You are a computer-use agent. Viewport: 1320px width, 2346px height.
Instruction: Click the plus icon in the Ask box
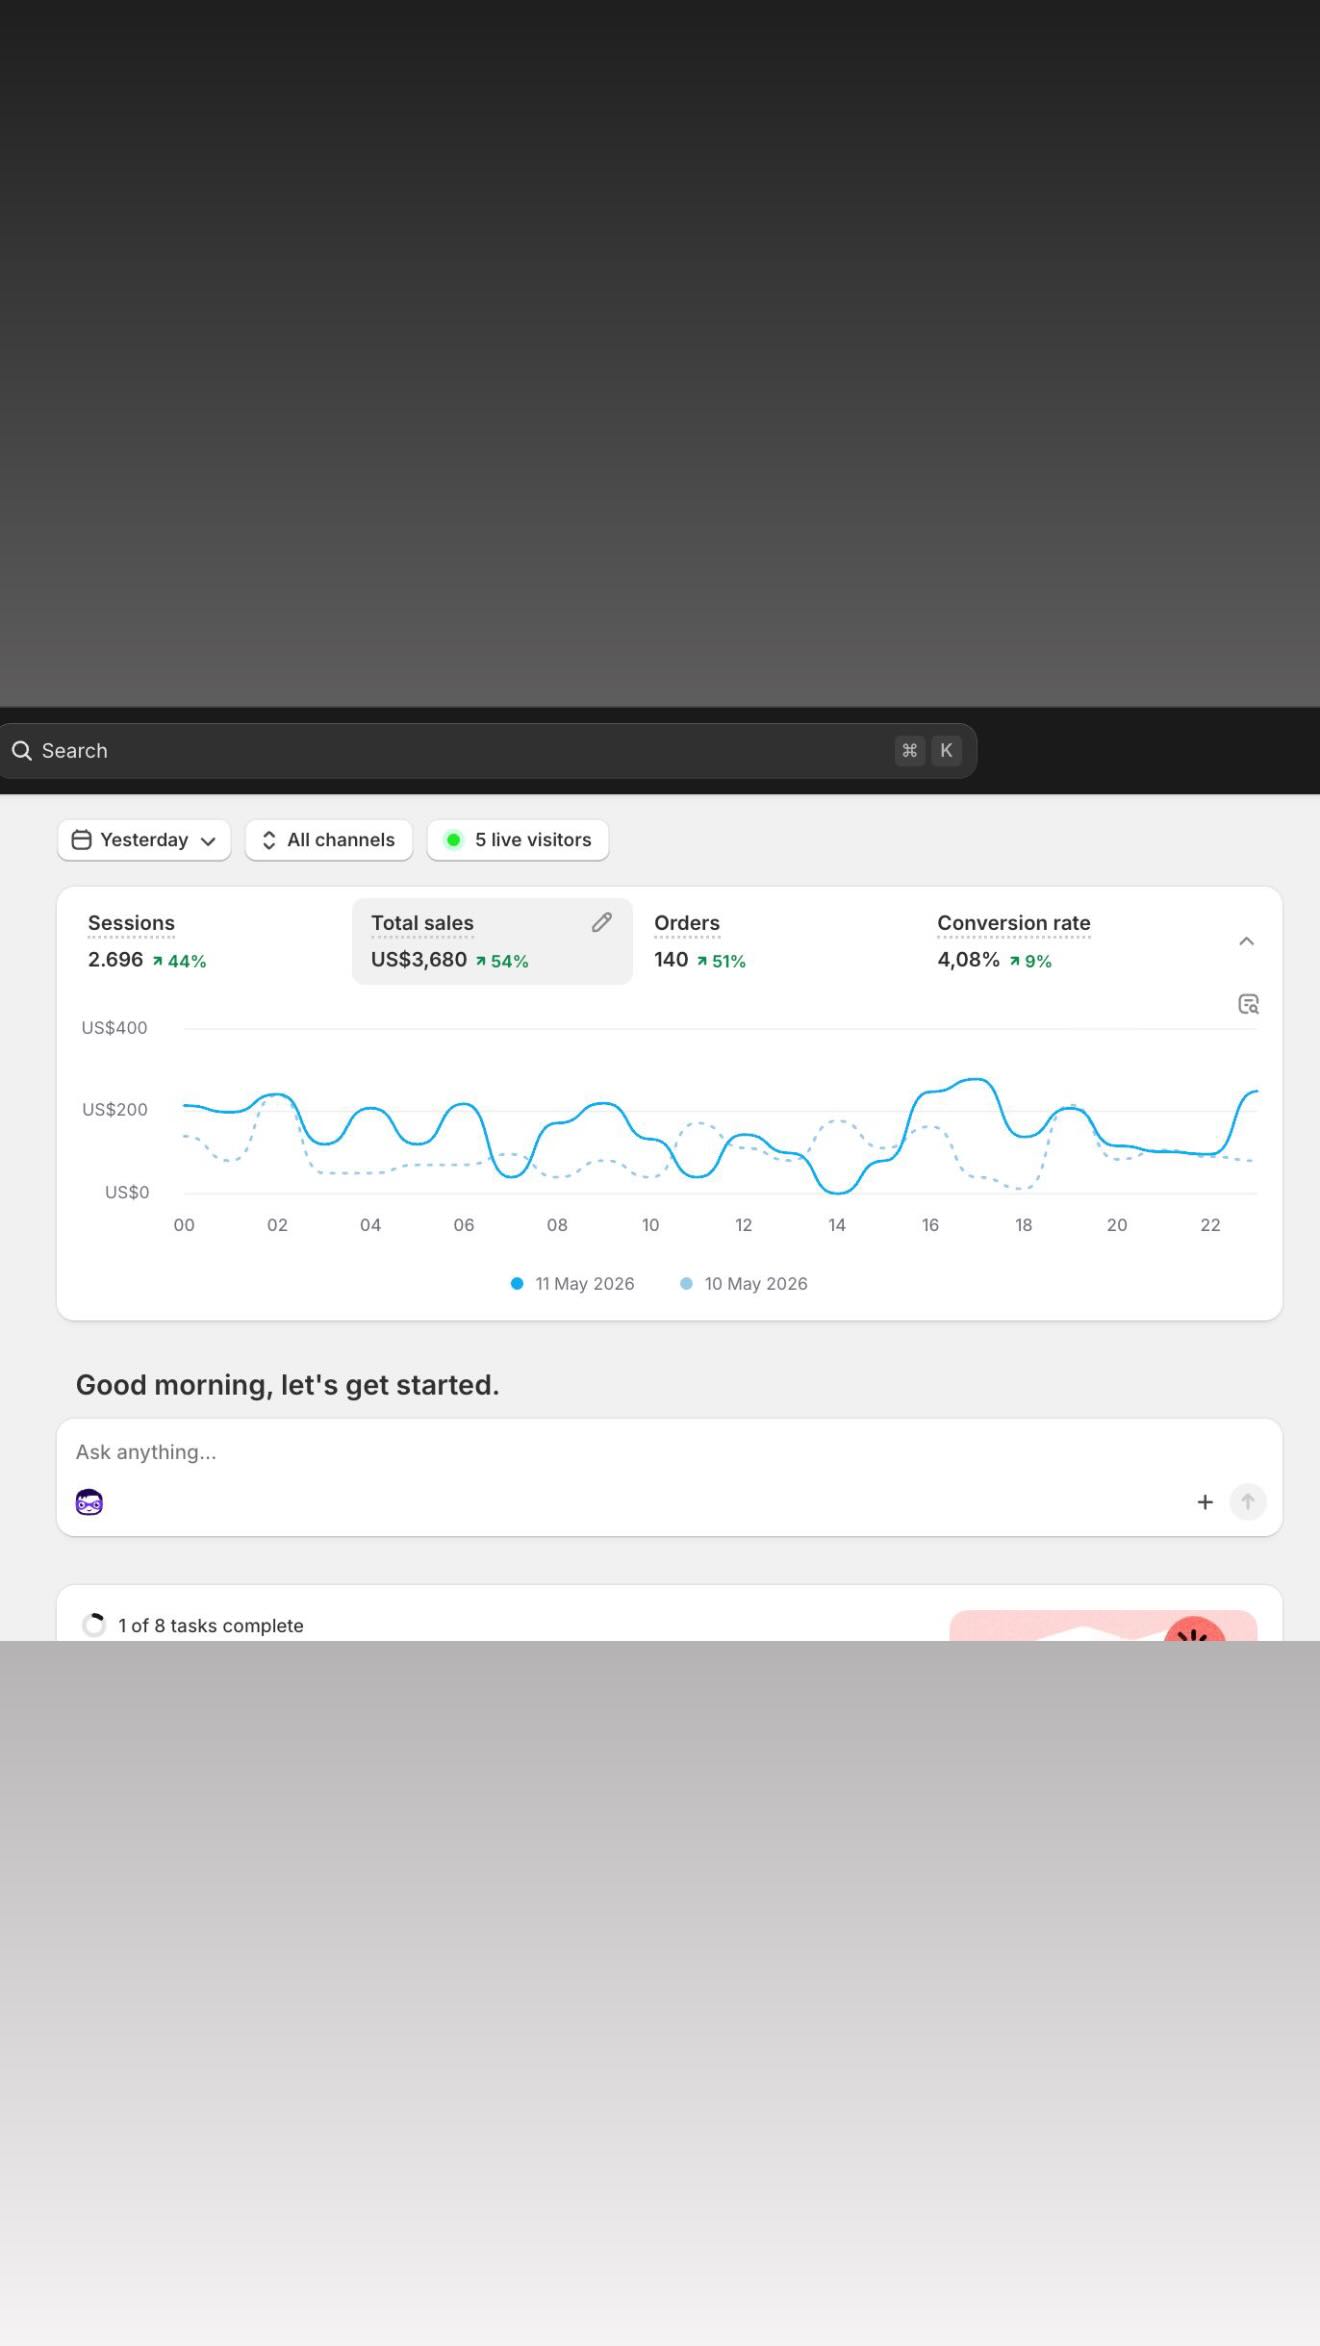click(x=1205, y=1502)
